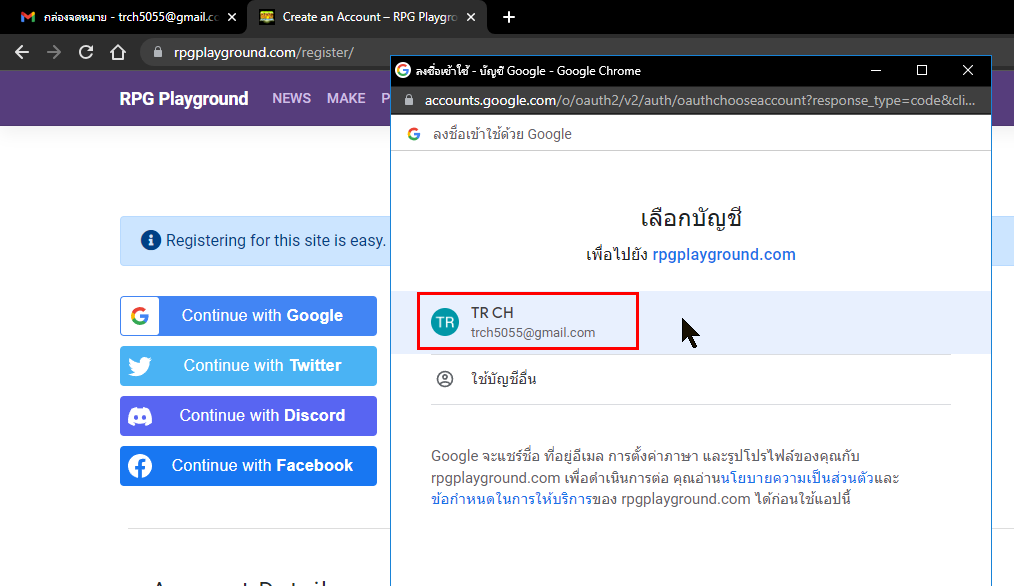The height and width of the screenshot is (586, 1014).
Task: Click the browser back arrow
Action: click(22, 52)
